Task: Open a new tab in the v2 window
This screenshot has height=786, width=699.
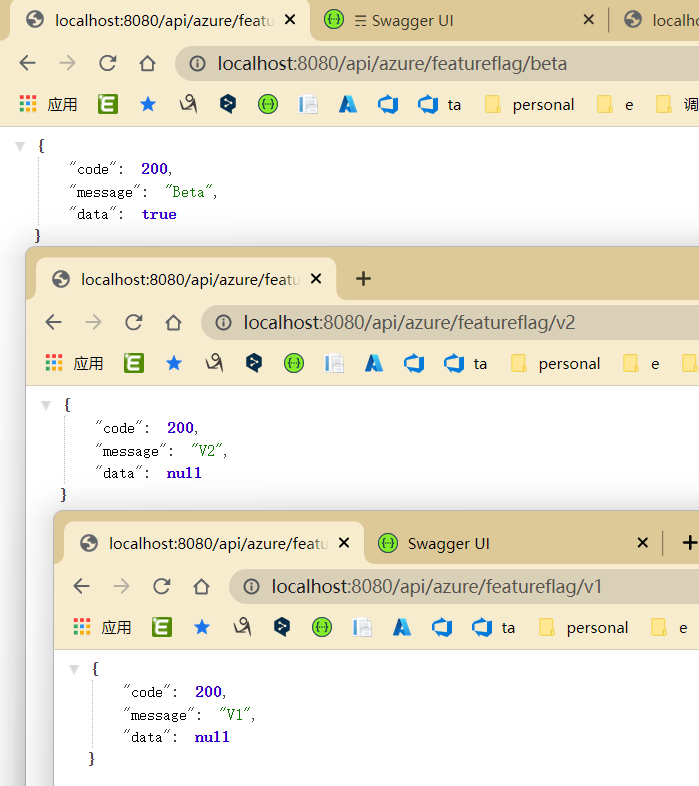Action: [363, 279]
